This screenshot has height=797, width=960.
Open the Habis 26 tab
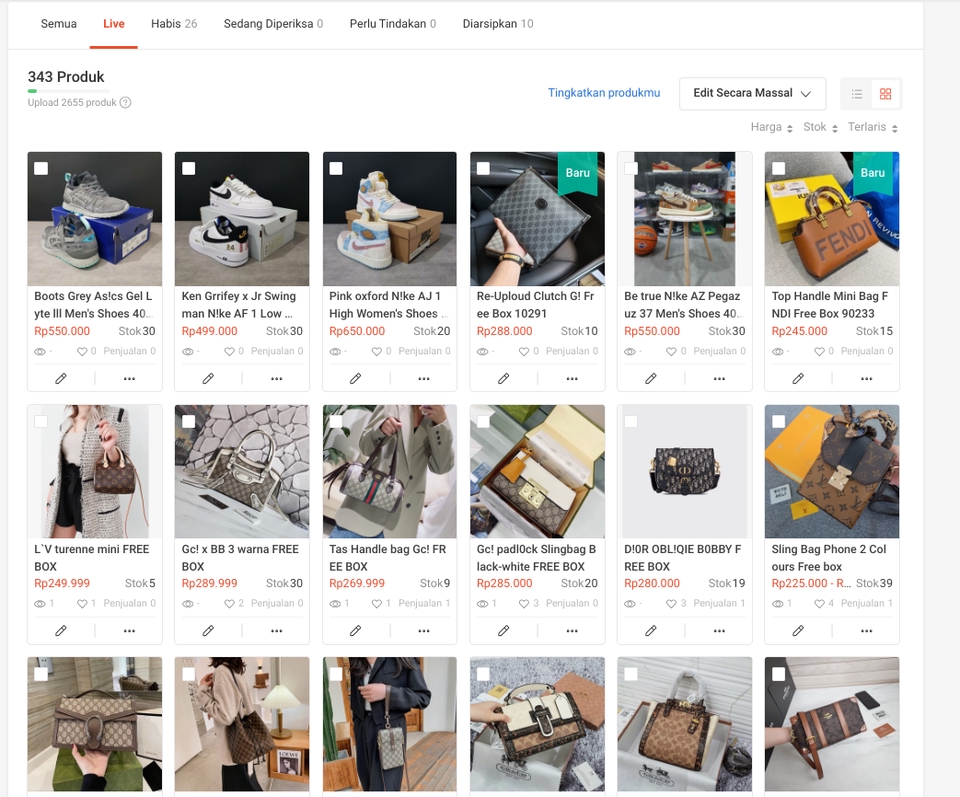pyautogui.click(x=174, y=24)
